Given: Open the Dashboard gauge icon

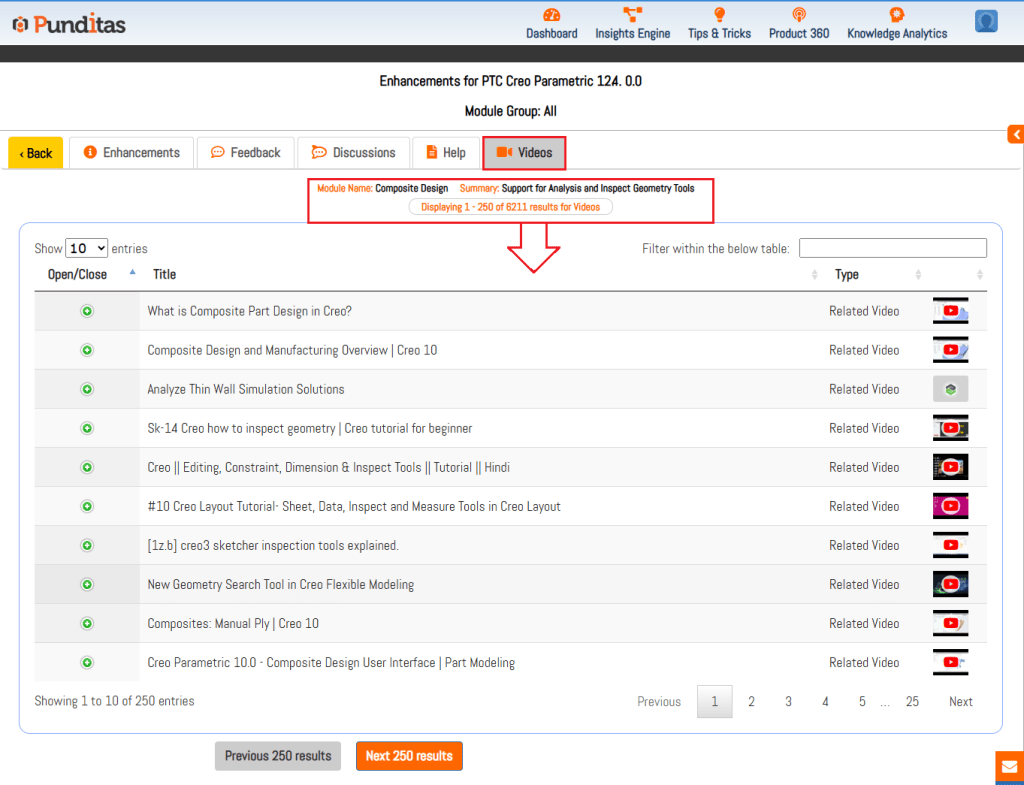Looking at the screenshot, I should pyautogui.click(x=551, y=15).
